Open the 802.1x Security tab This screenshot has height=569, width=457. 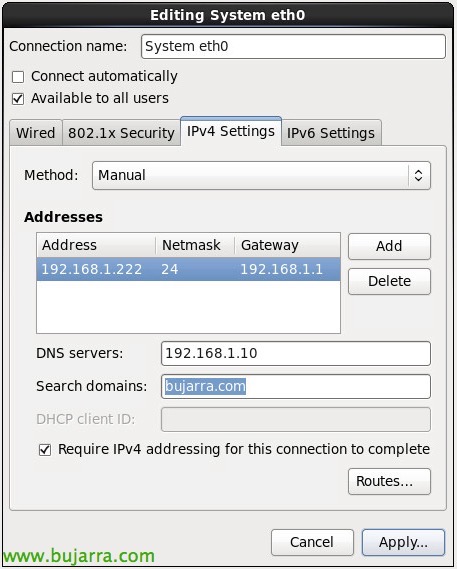(121, 133)
